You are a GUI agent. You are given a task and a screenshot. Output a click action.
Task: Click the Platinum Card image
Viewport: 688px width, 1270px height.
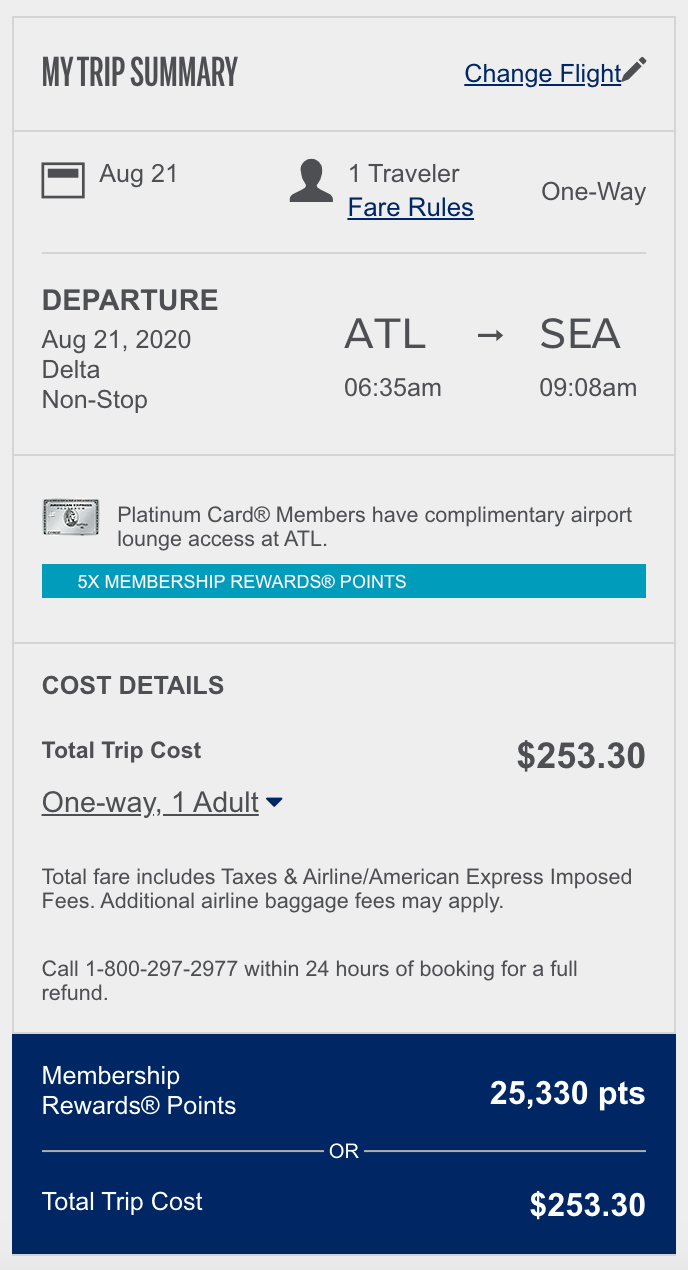(x=71, y=517)
